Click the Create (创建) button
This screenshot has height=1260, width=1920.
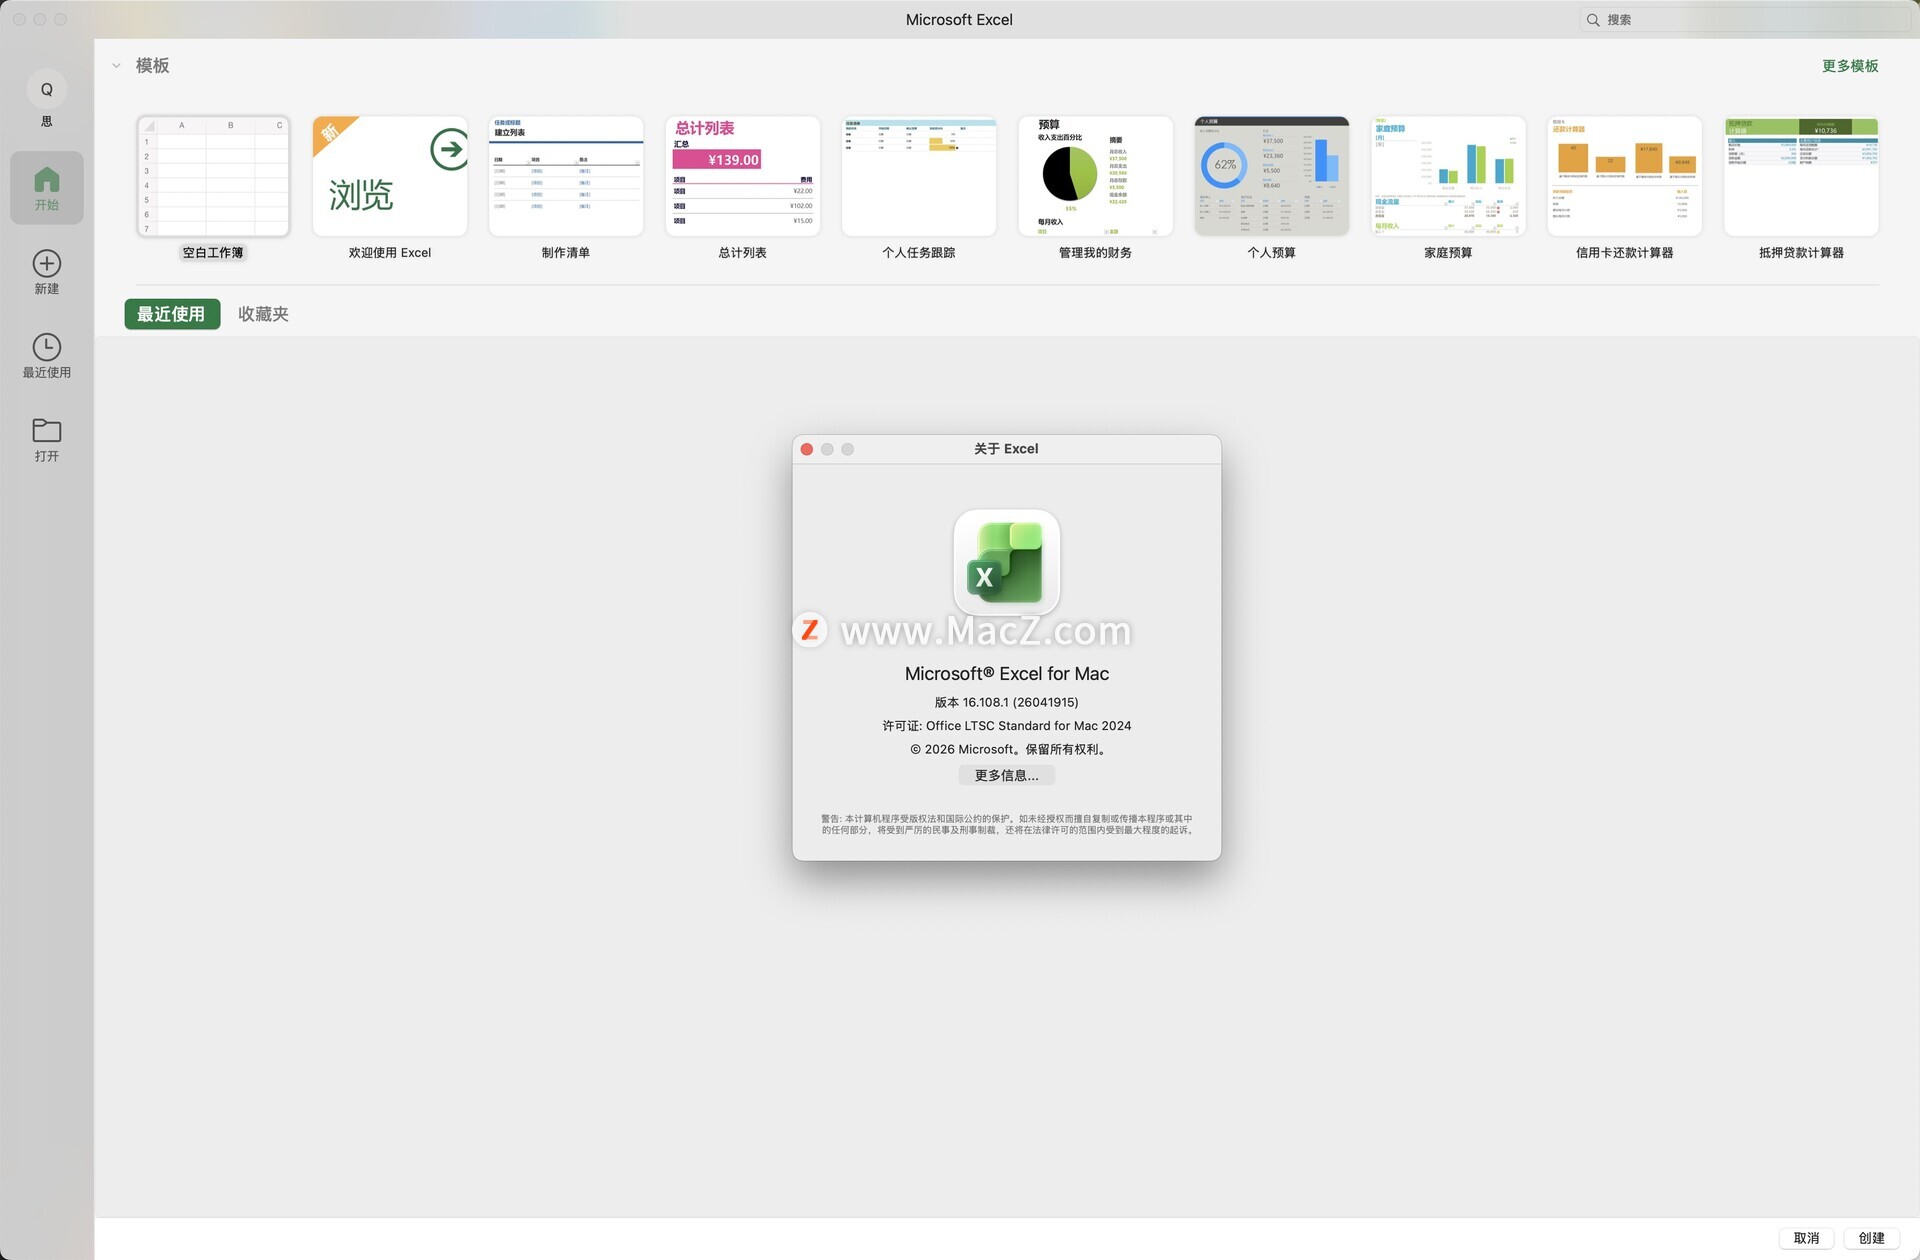[x=1871, y=1238]
